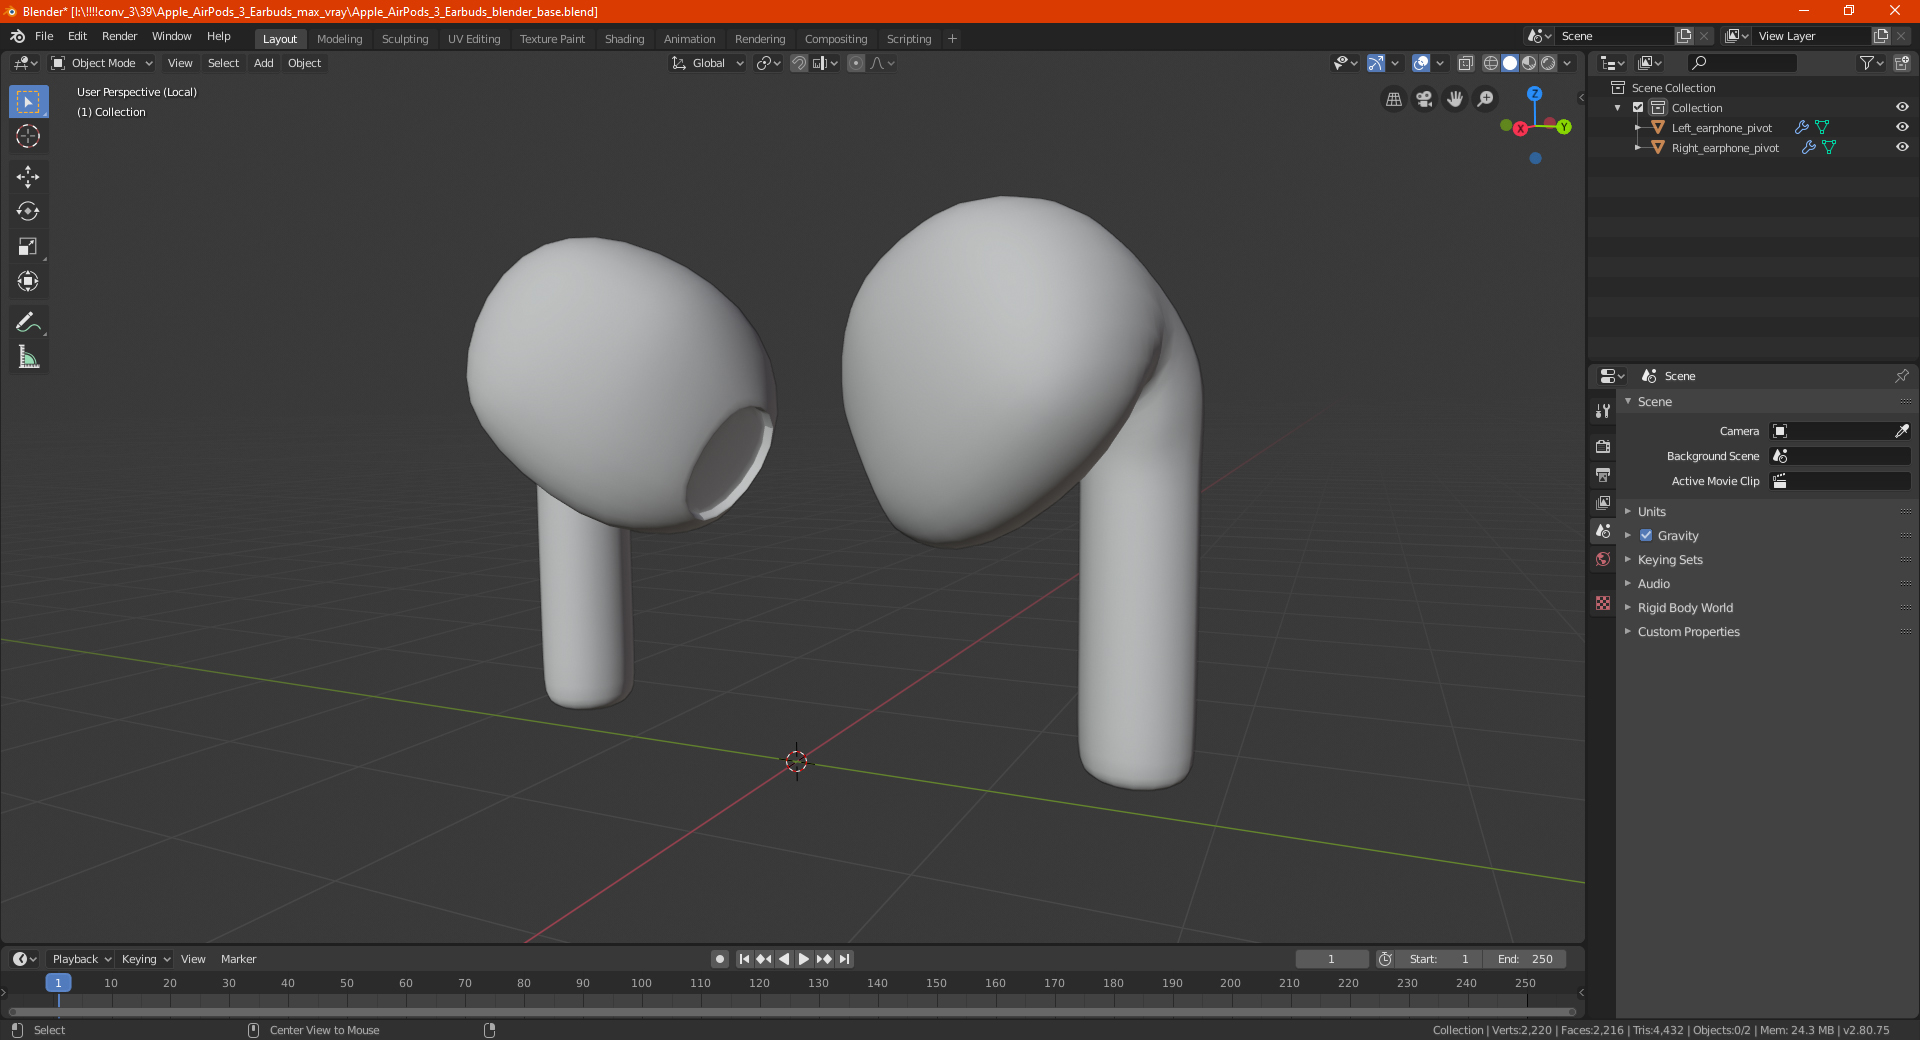The width and height of the screenshot is (1920, 1040).
Task: Disable the Gravity checkbox
Action: 1646,536
